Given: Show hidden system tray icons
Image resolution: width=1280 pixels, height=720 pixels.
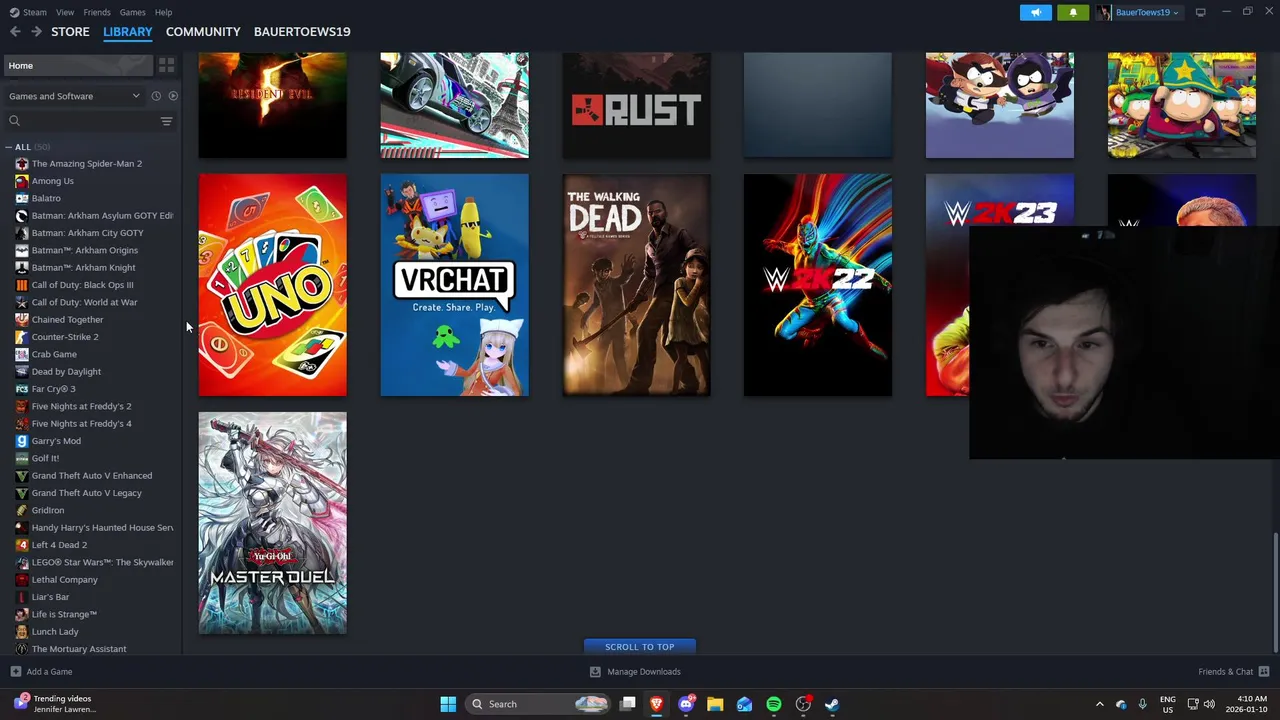Looking at the screenshot, I should point(1099,704).
